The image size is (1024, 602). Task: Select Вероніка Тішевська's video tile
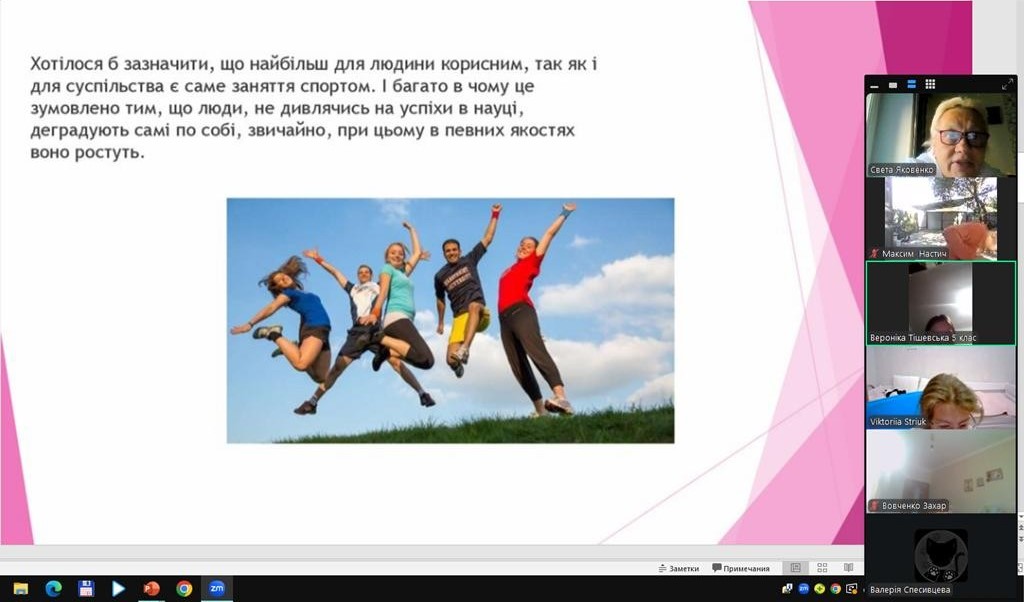tap(940, 303)
